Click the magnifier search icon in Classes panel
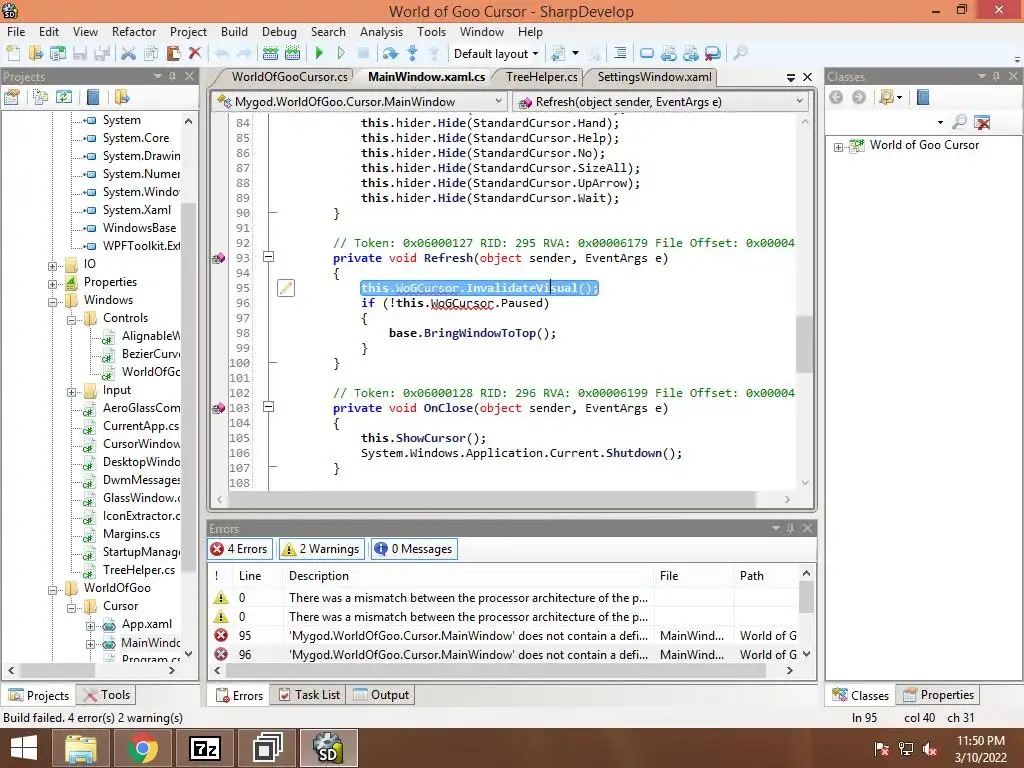 [959, 121]
